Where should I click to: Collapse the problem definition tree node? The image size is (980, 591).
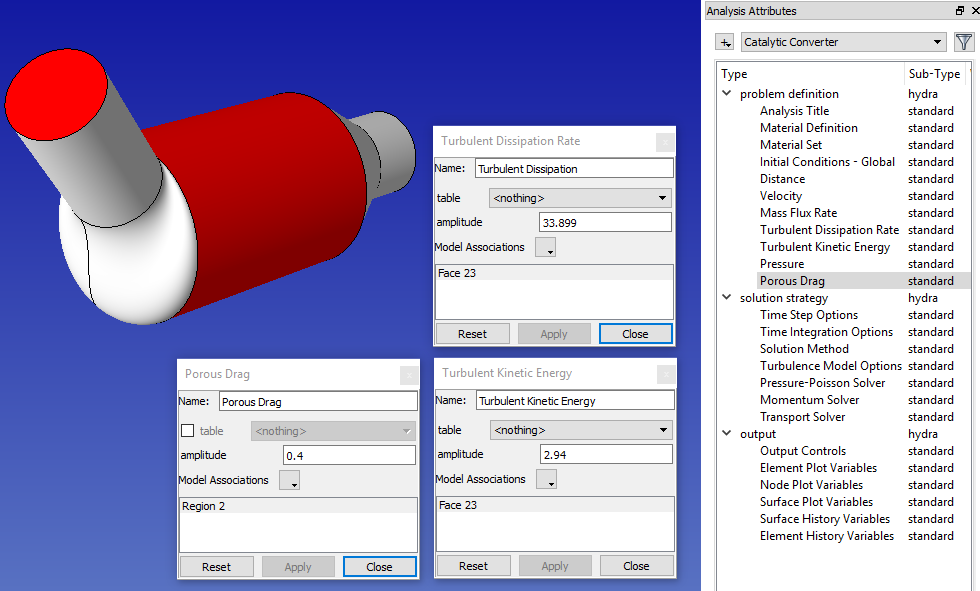pyautogui.click(x=727, y=94)
